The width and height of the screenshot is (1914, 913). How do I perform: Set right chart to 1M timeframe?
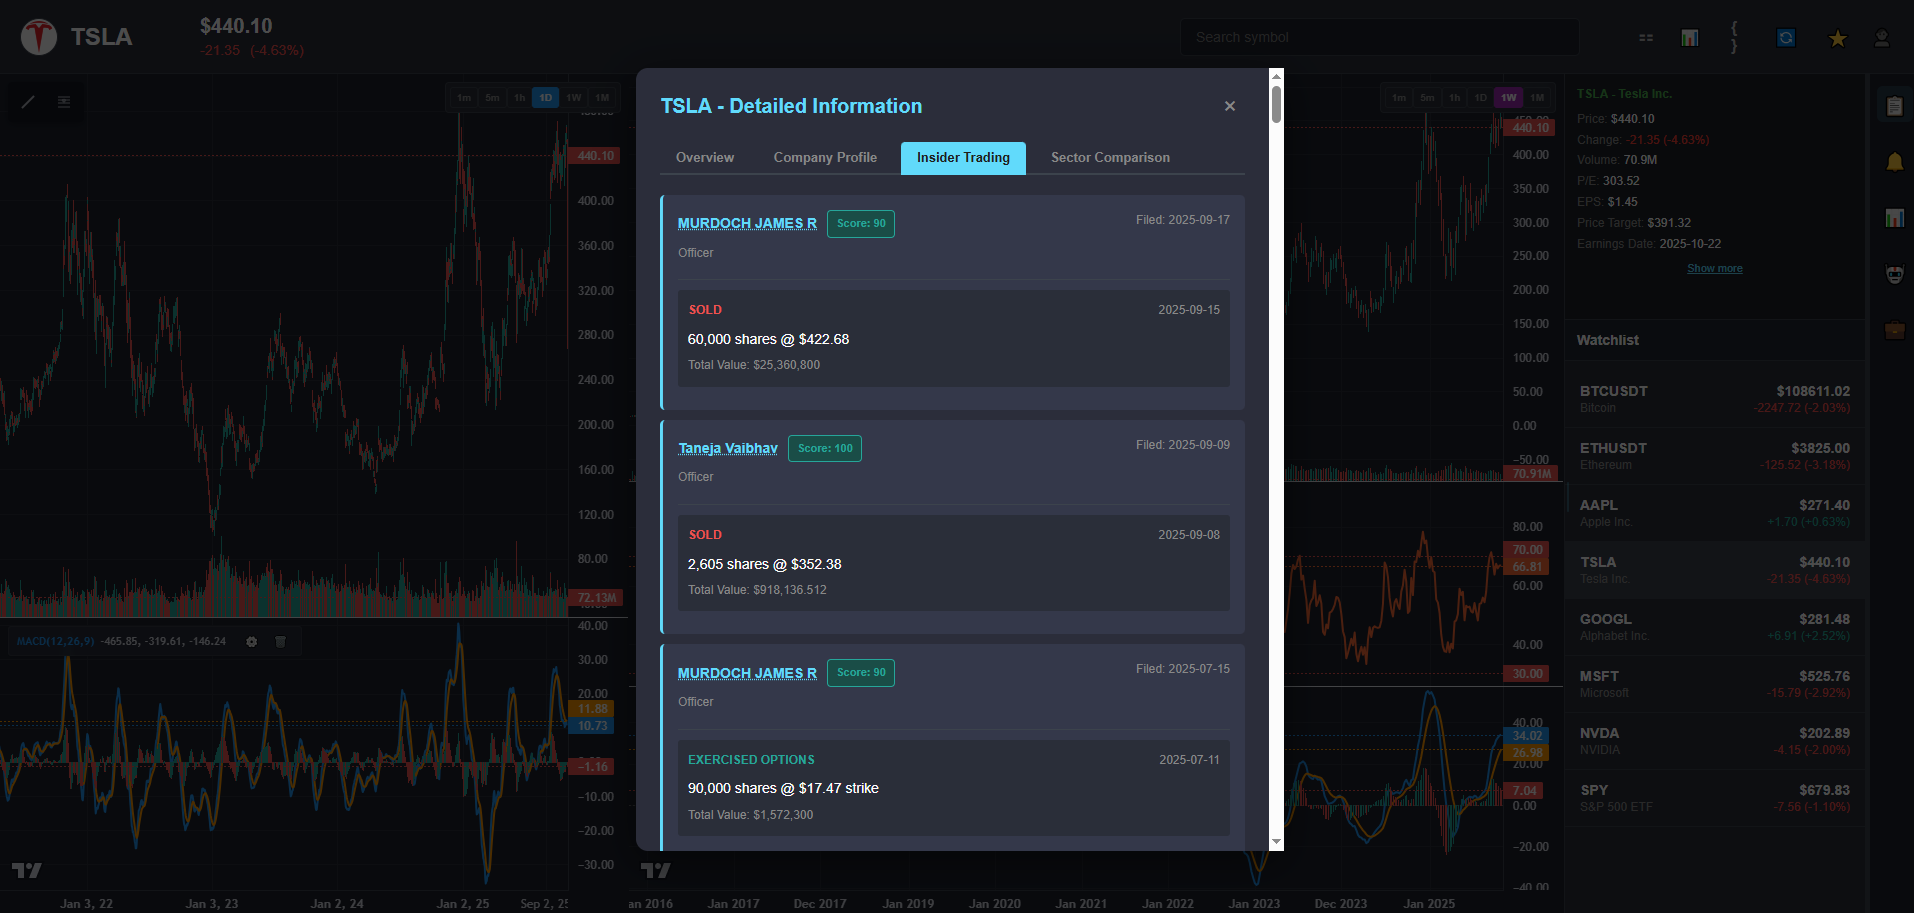pos(1537,98)
